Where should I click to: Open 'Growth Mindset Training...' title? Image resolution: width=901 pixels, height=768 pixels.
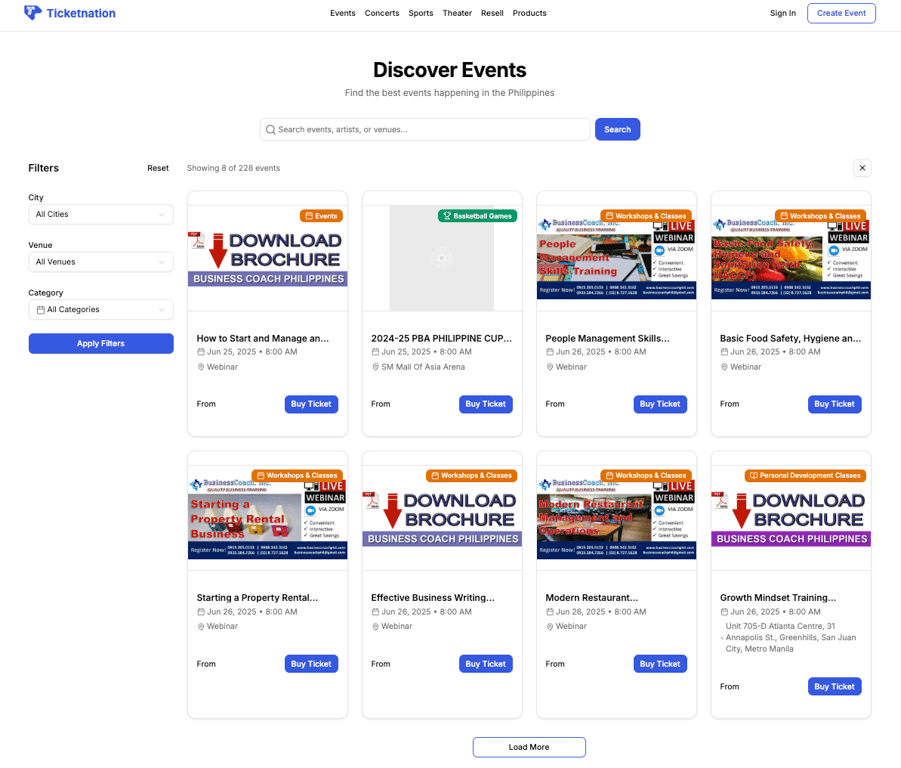[778, 598]
